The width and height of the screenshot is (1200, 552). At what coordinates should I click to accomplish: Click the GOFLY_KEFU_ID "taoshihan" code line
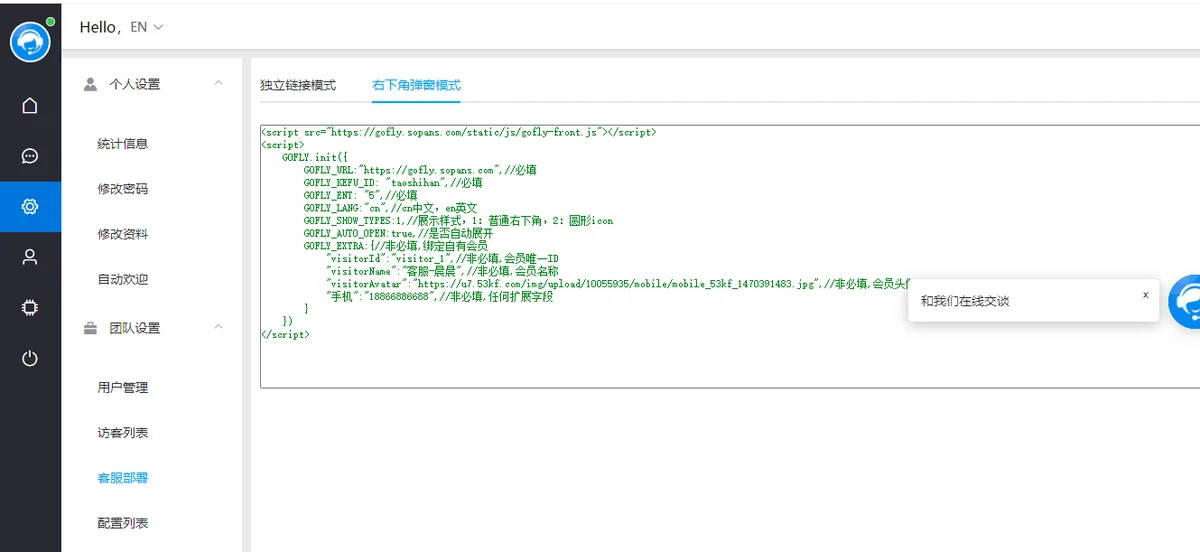click(x=393, y=183)
